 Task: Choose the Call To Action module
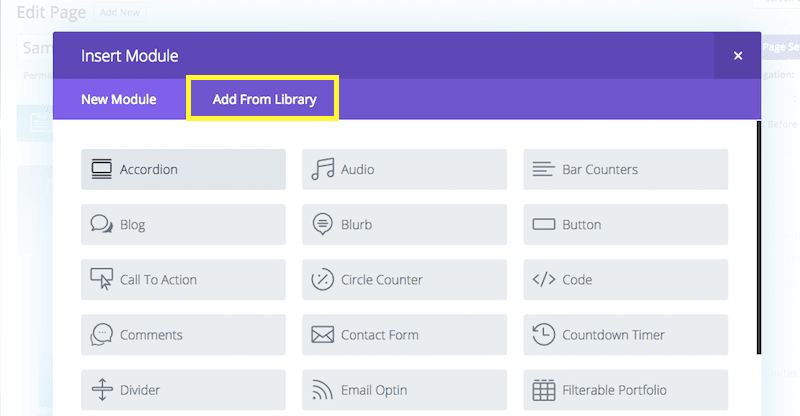pyautogui.click(x=183, y=280)
